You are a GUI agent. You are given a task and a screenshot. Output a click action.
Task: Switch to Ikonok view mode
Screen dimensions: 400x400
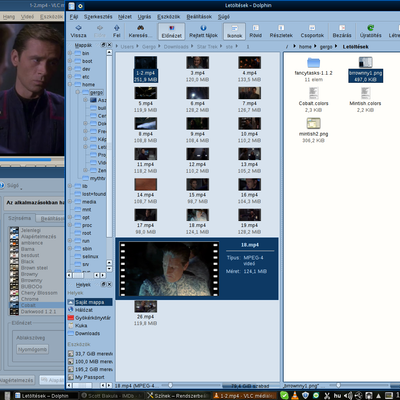tap(234, 31)
